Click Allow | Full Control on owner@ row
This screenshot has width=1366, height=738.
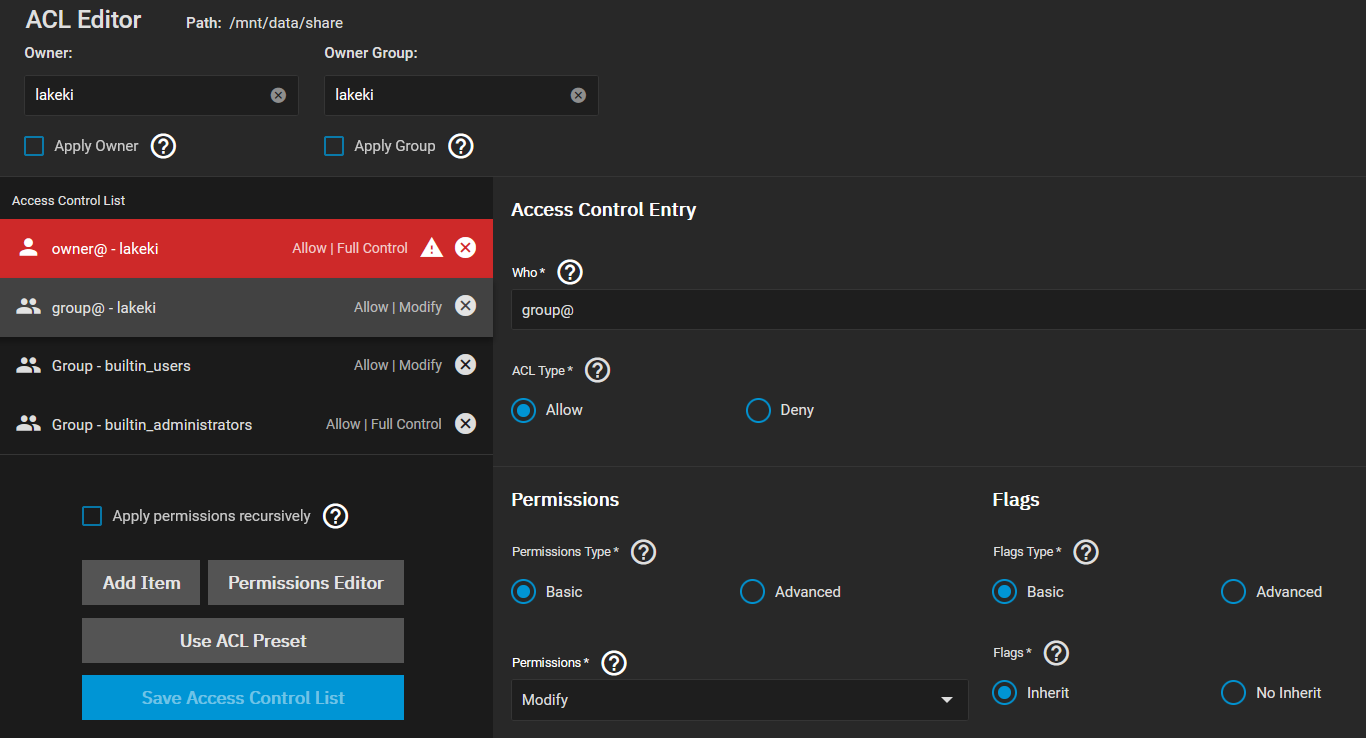(x=350, y=248)
